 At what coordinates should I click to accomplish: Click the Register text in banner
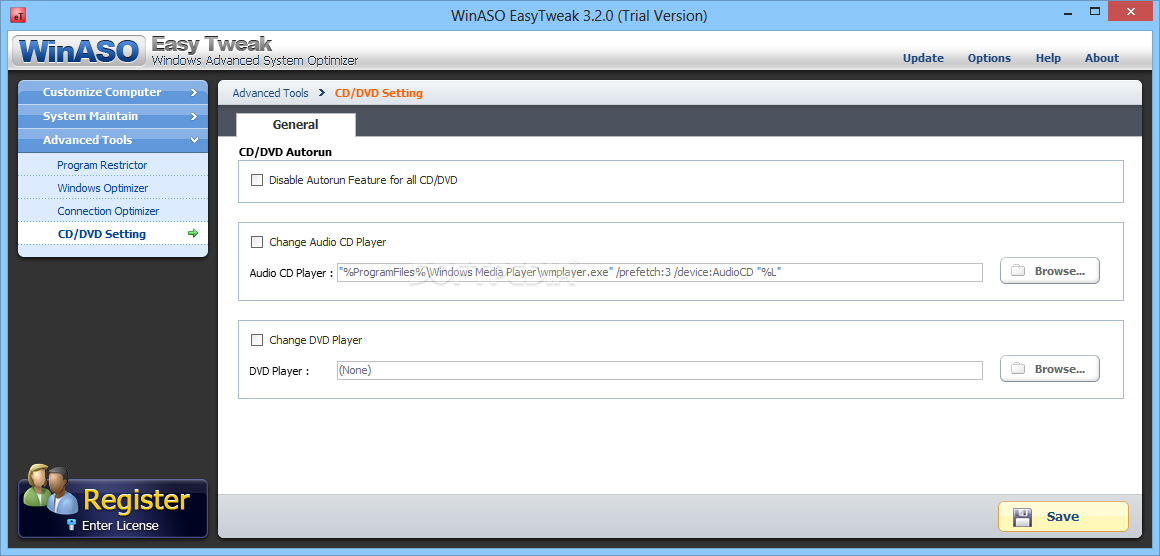(x=137, y=501)
